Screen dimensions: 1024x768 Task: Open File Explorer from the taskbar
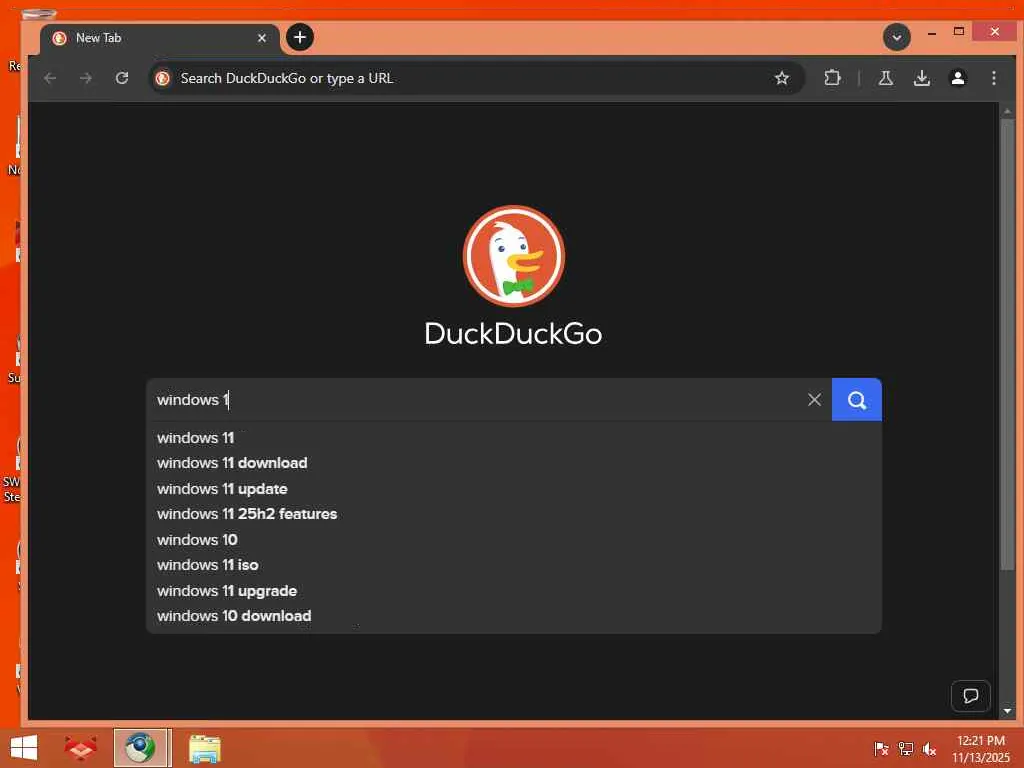pyautogui.click(x=205, y=748)
